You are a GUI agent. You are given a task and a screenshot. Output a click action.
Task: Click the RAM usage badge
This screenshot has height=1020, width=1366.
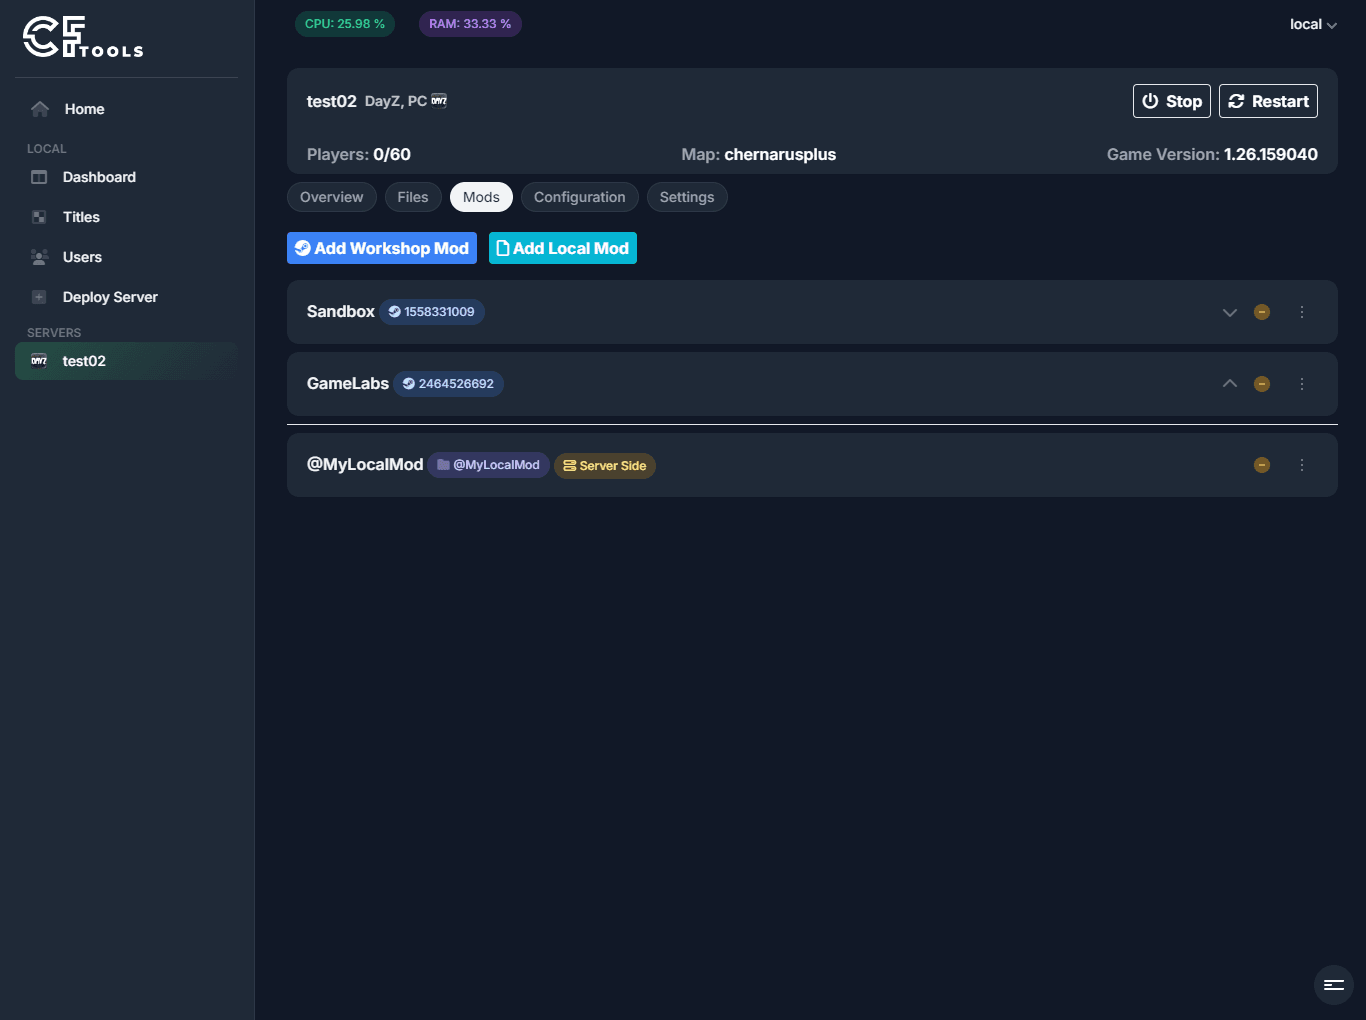point(470,24)
